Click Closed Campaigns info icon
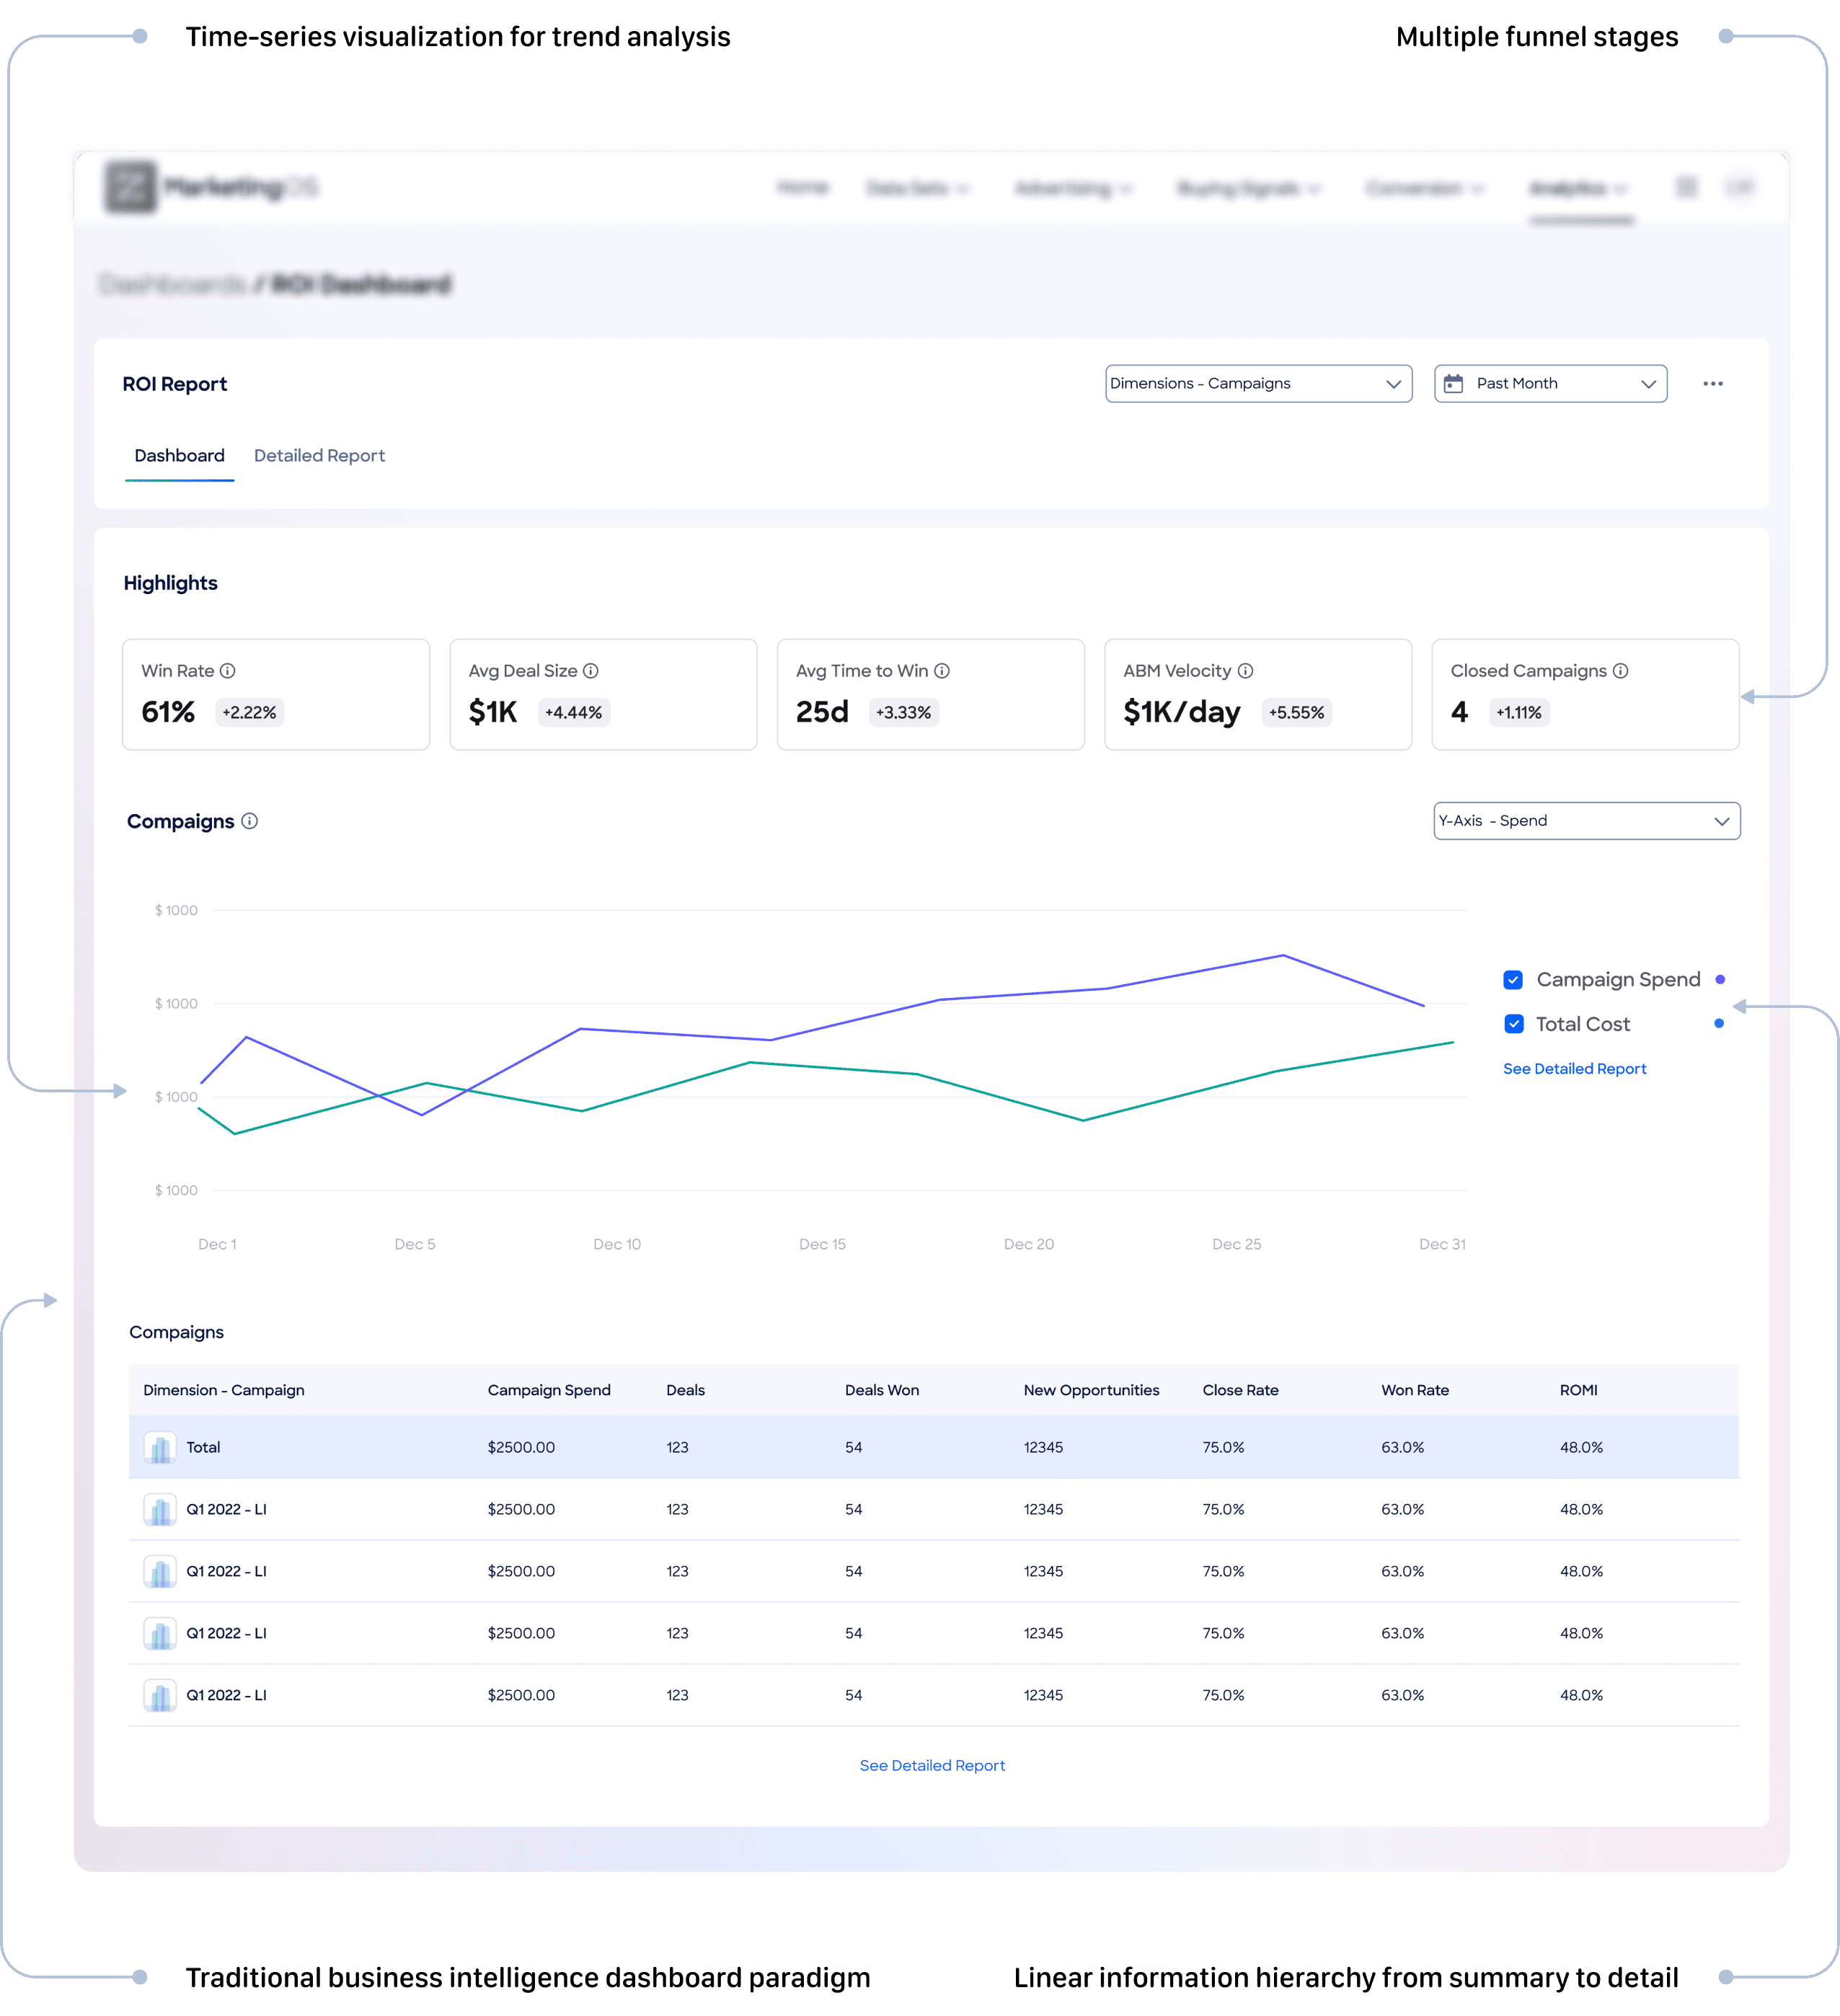The image size is (1840, 2016). point(1620,671)
